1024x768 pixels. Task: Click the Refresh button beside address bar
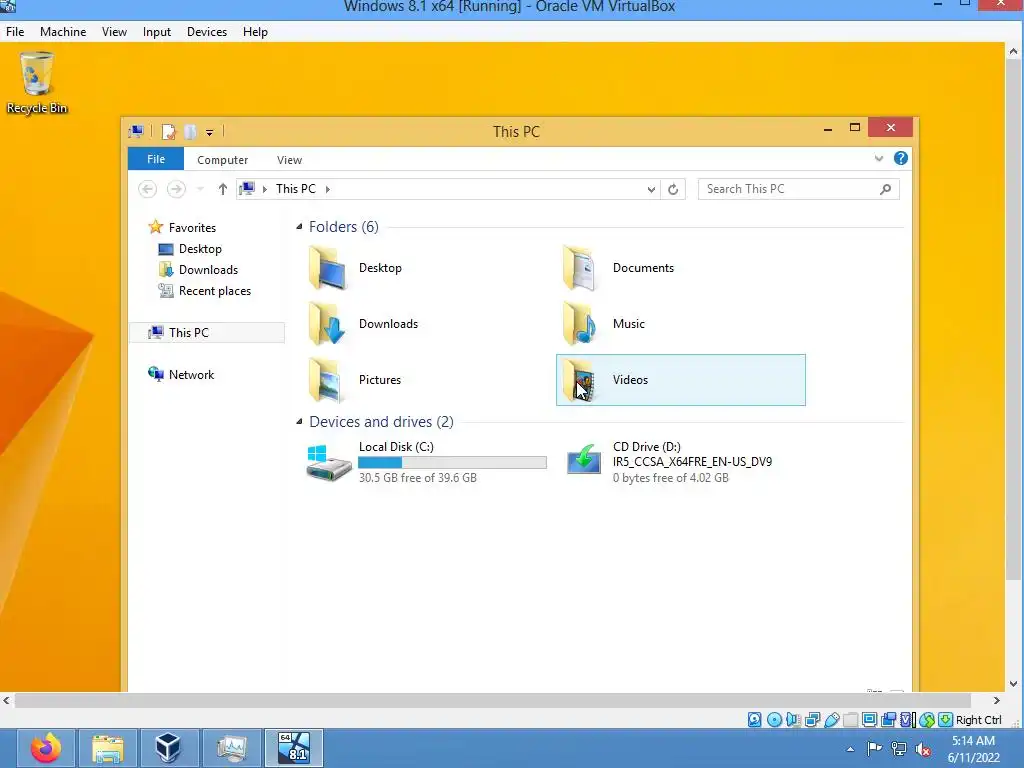tap(673, 189)
